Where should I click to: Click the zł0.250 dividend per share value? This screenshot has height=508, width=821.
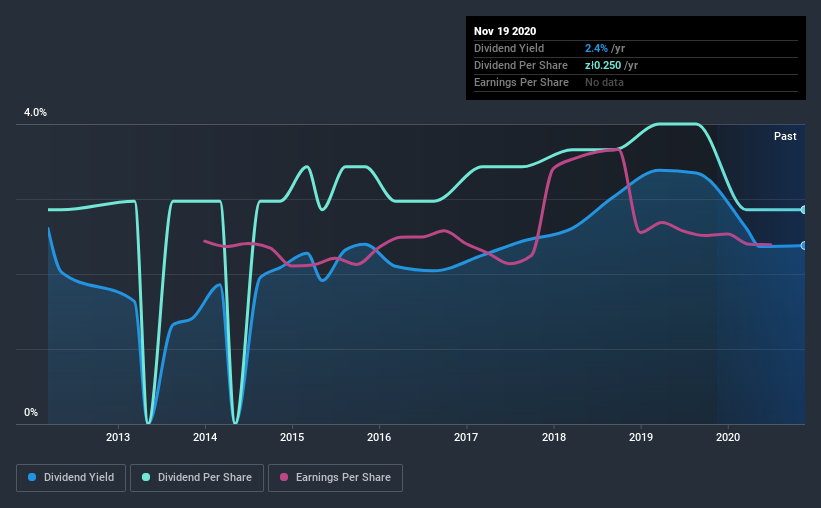click(603, 65)
